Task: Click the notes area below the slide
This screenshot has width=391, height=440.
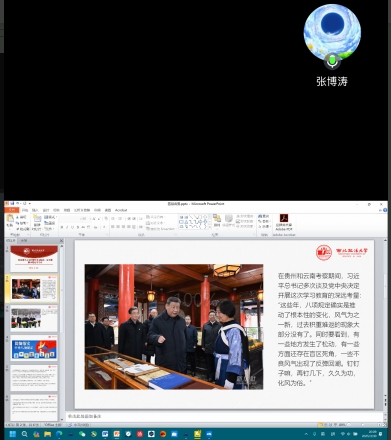Action: click(224, 416)
